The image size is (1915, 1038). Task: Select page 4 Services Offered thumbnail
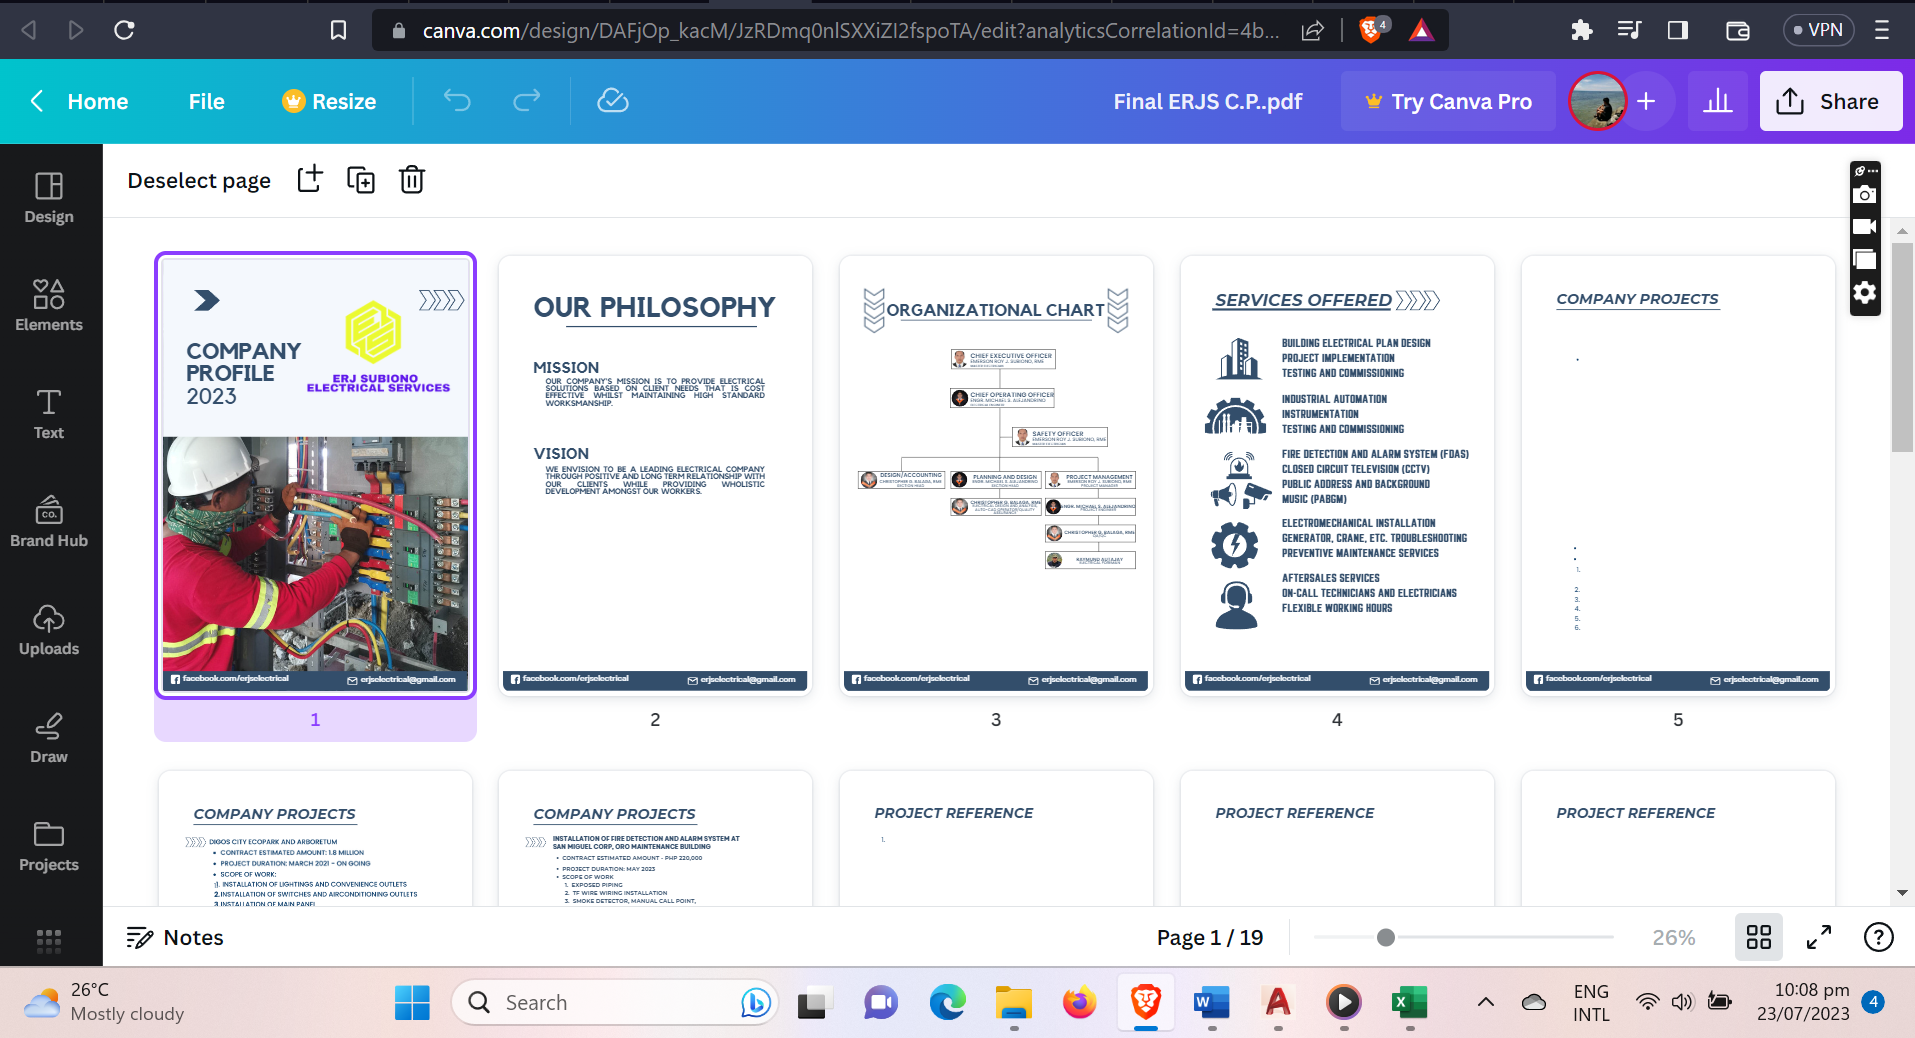coord(1337,475)
